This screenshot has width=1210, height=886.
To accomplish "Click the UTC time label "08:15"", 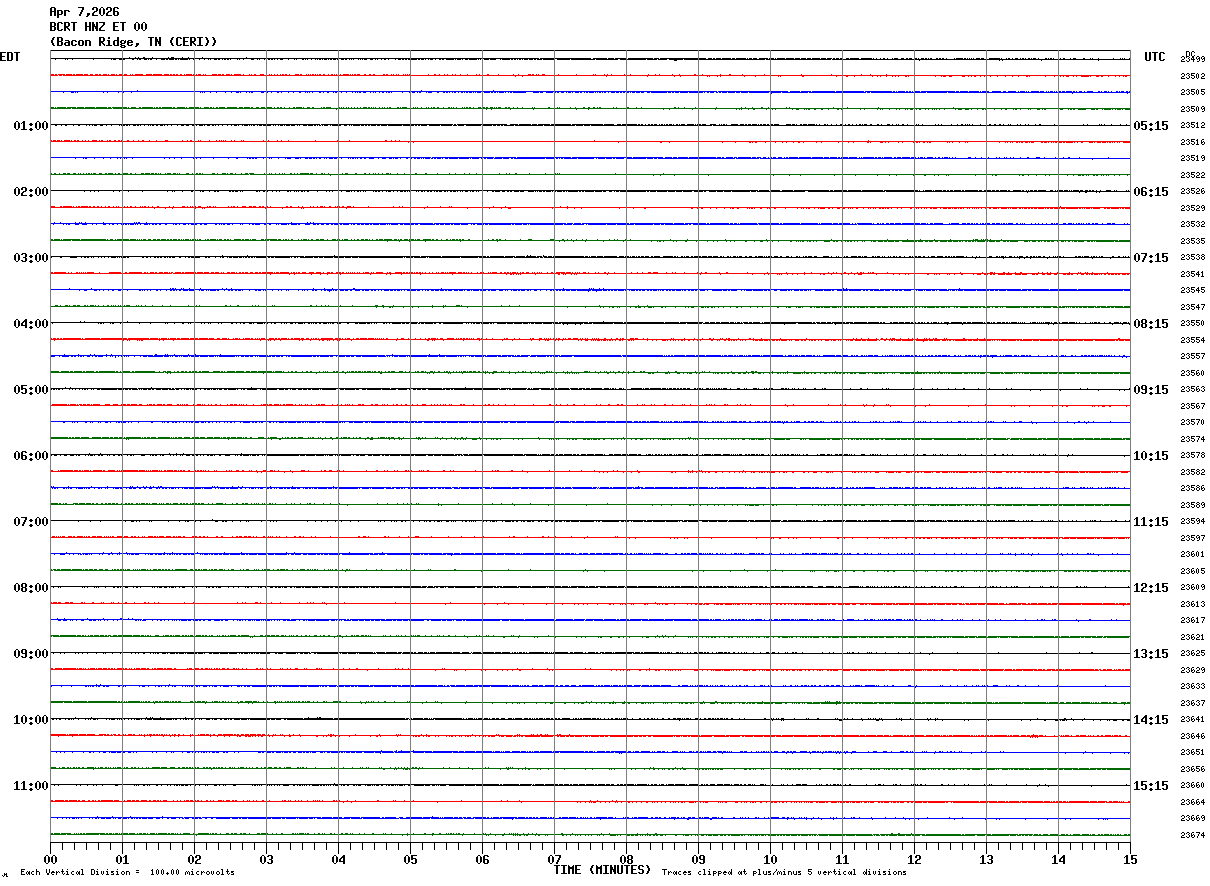I will [1151, 324].
